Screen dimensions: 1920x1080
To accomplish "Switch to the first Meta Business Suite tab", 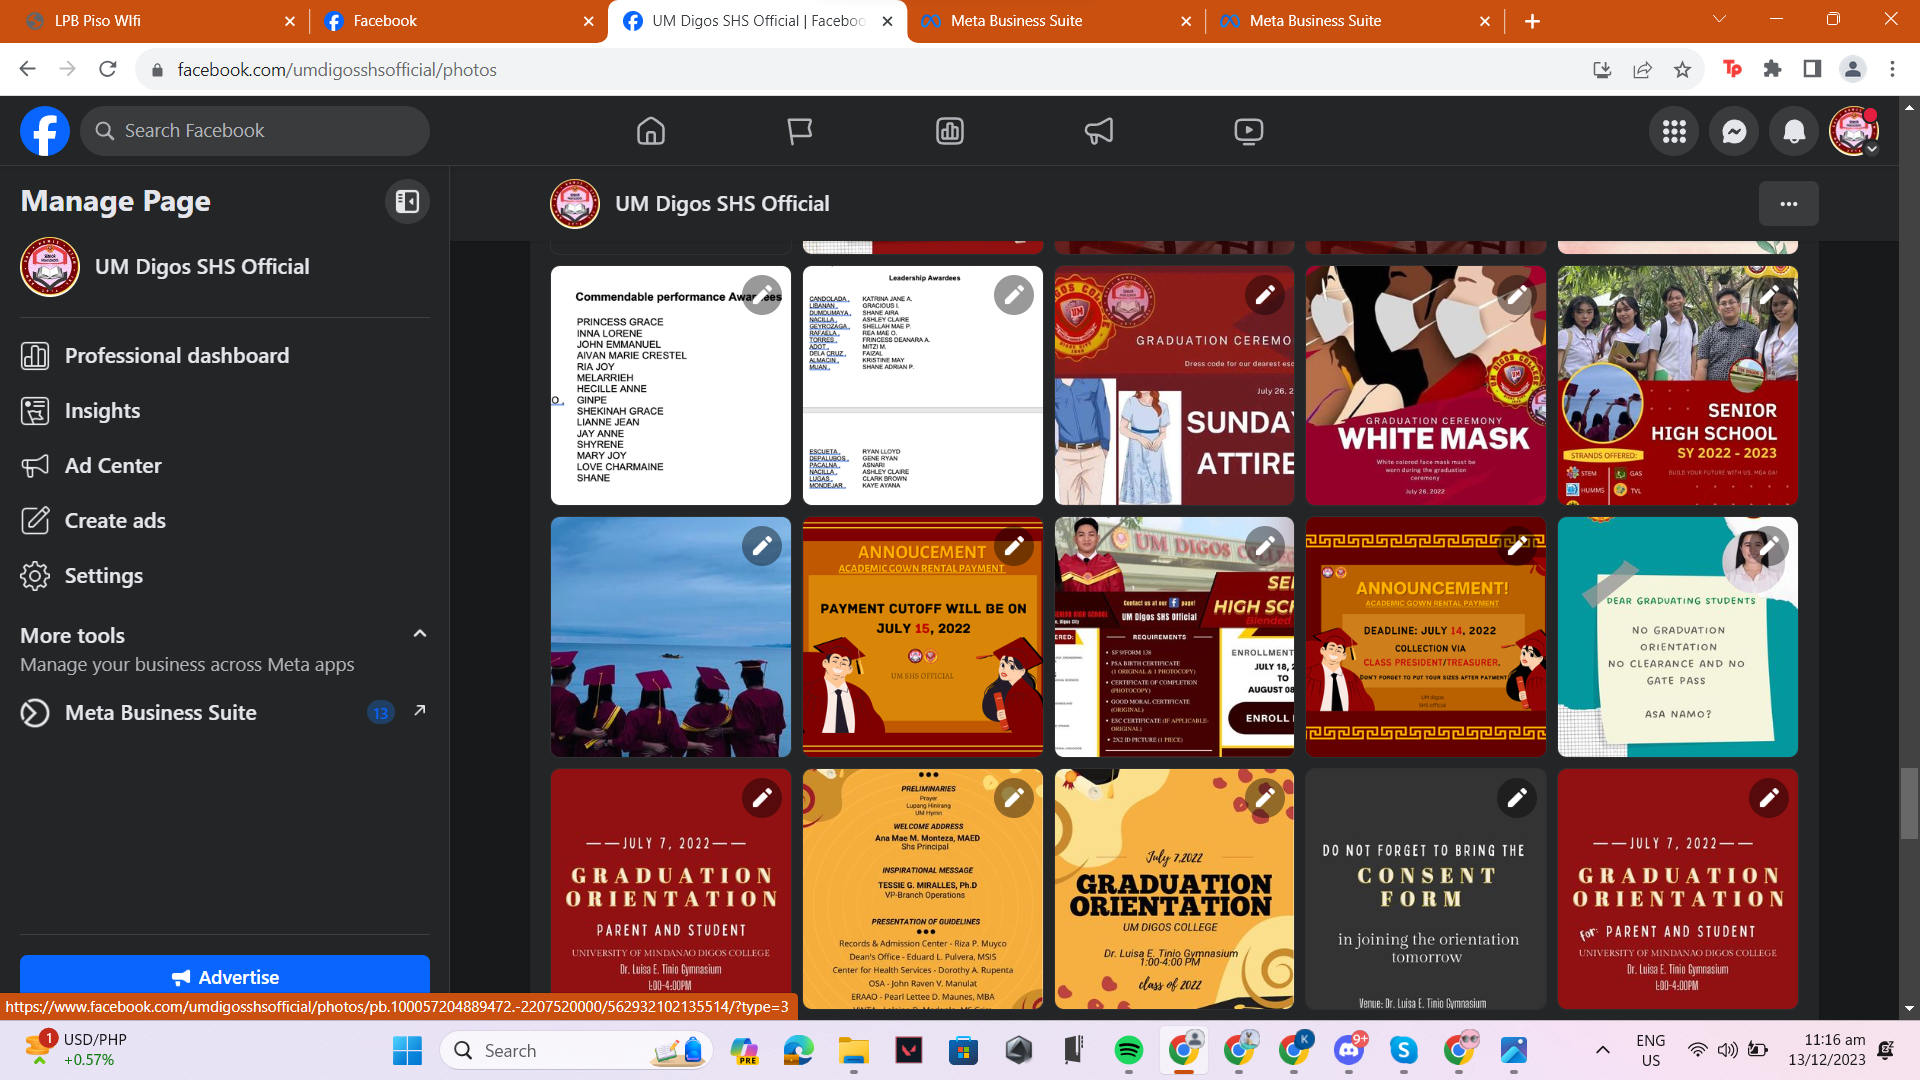I will (x=1055, y=21).
